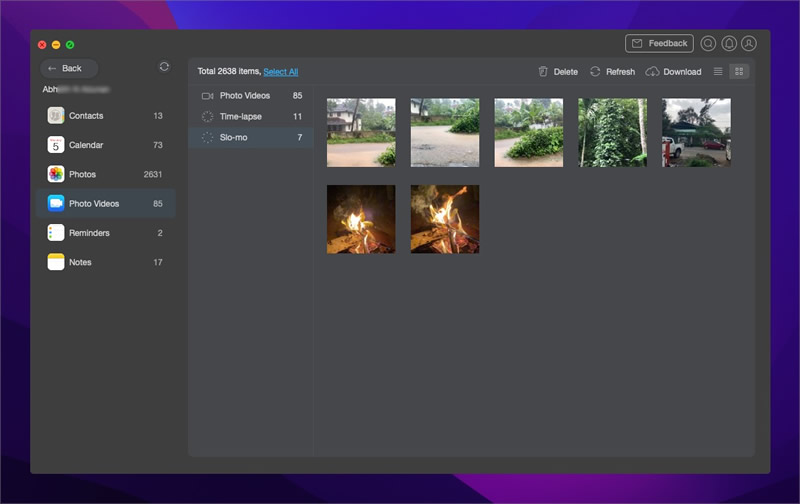Screen dimensions: 800x504
Task: Click the Delete trash icon
Action: (543, 71)
